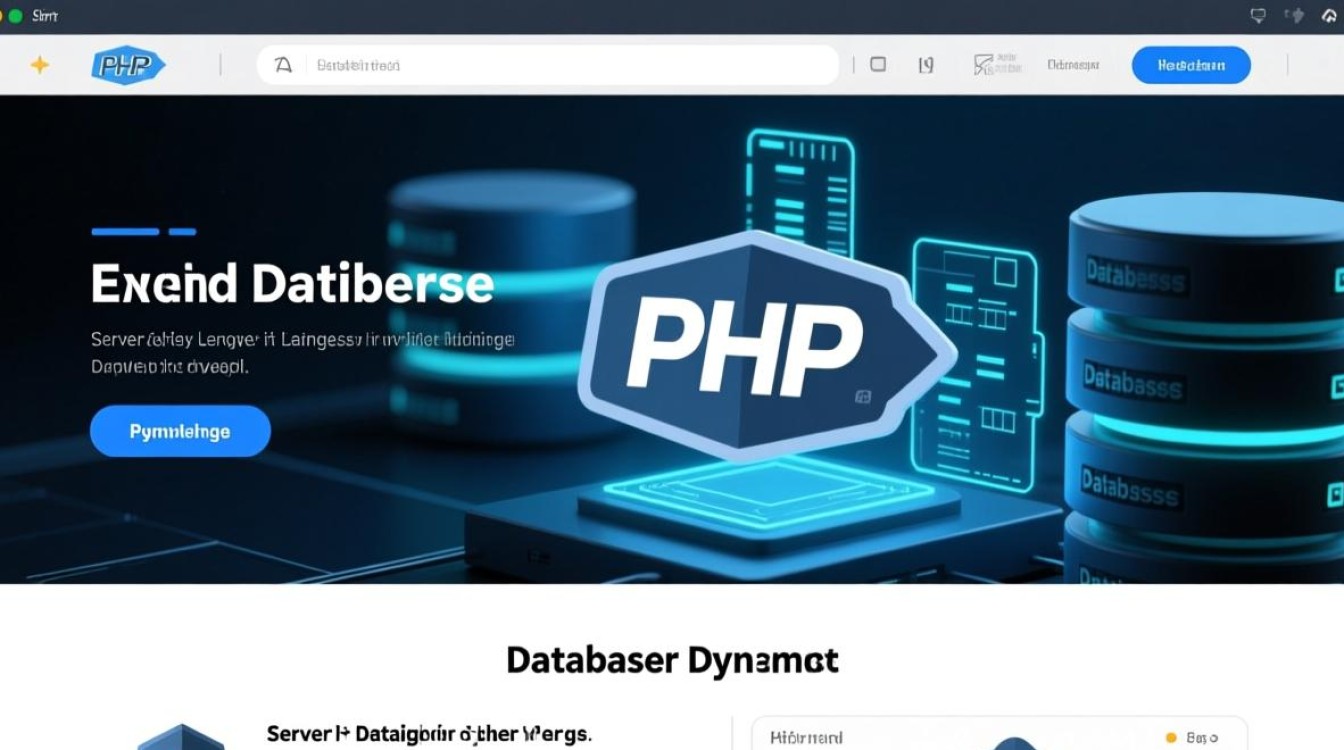The image size is (1344, 750).
Task: Click the square outline icon in the toolbar
Action: [x=877, y=64]
